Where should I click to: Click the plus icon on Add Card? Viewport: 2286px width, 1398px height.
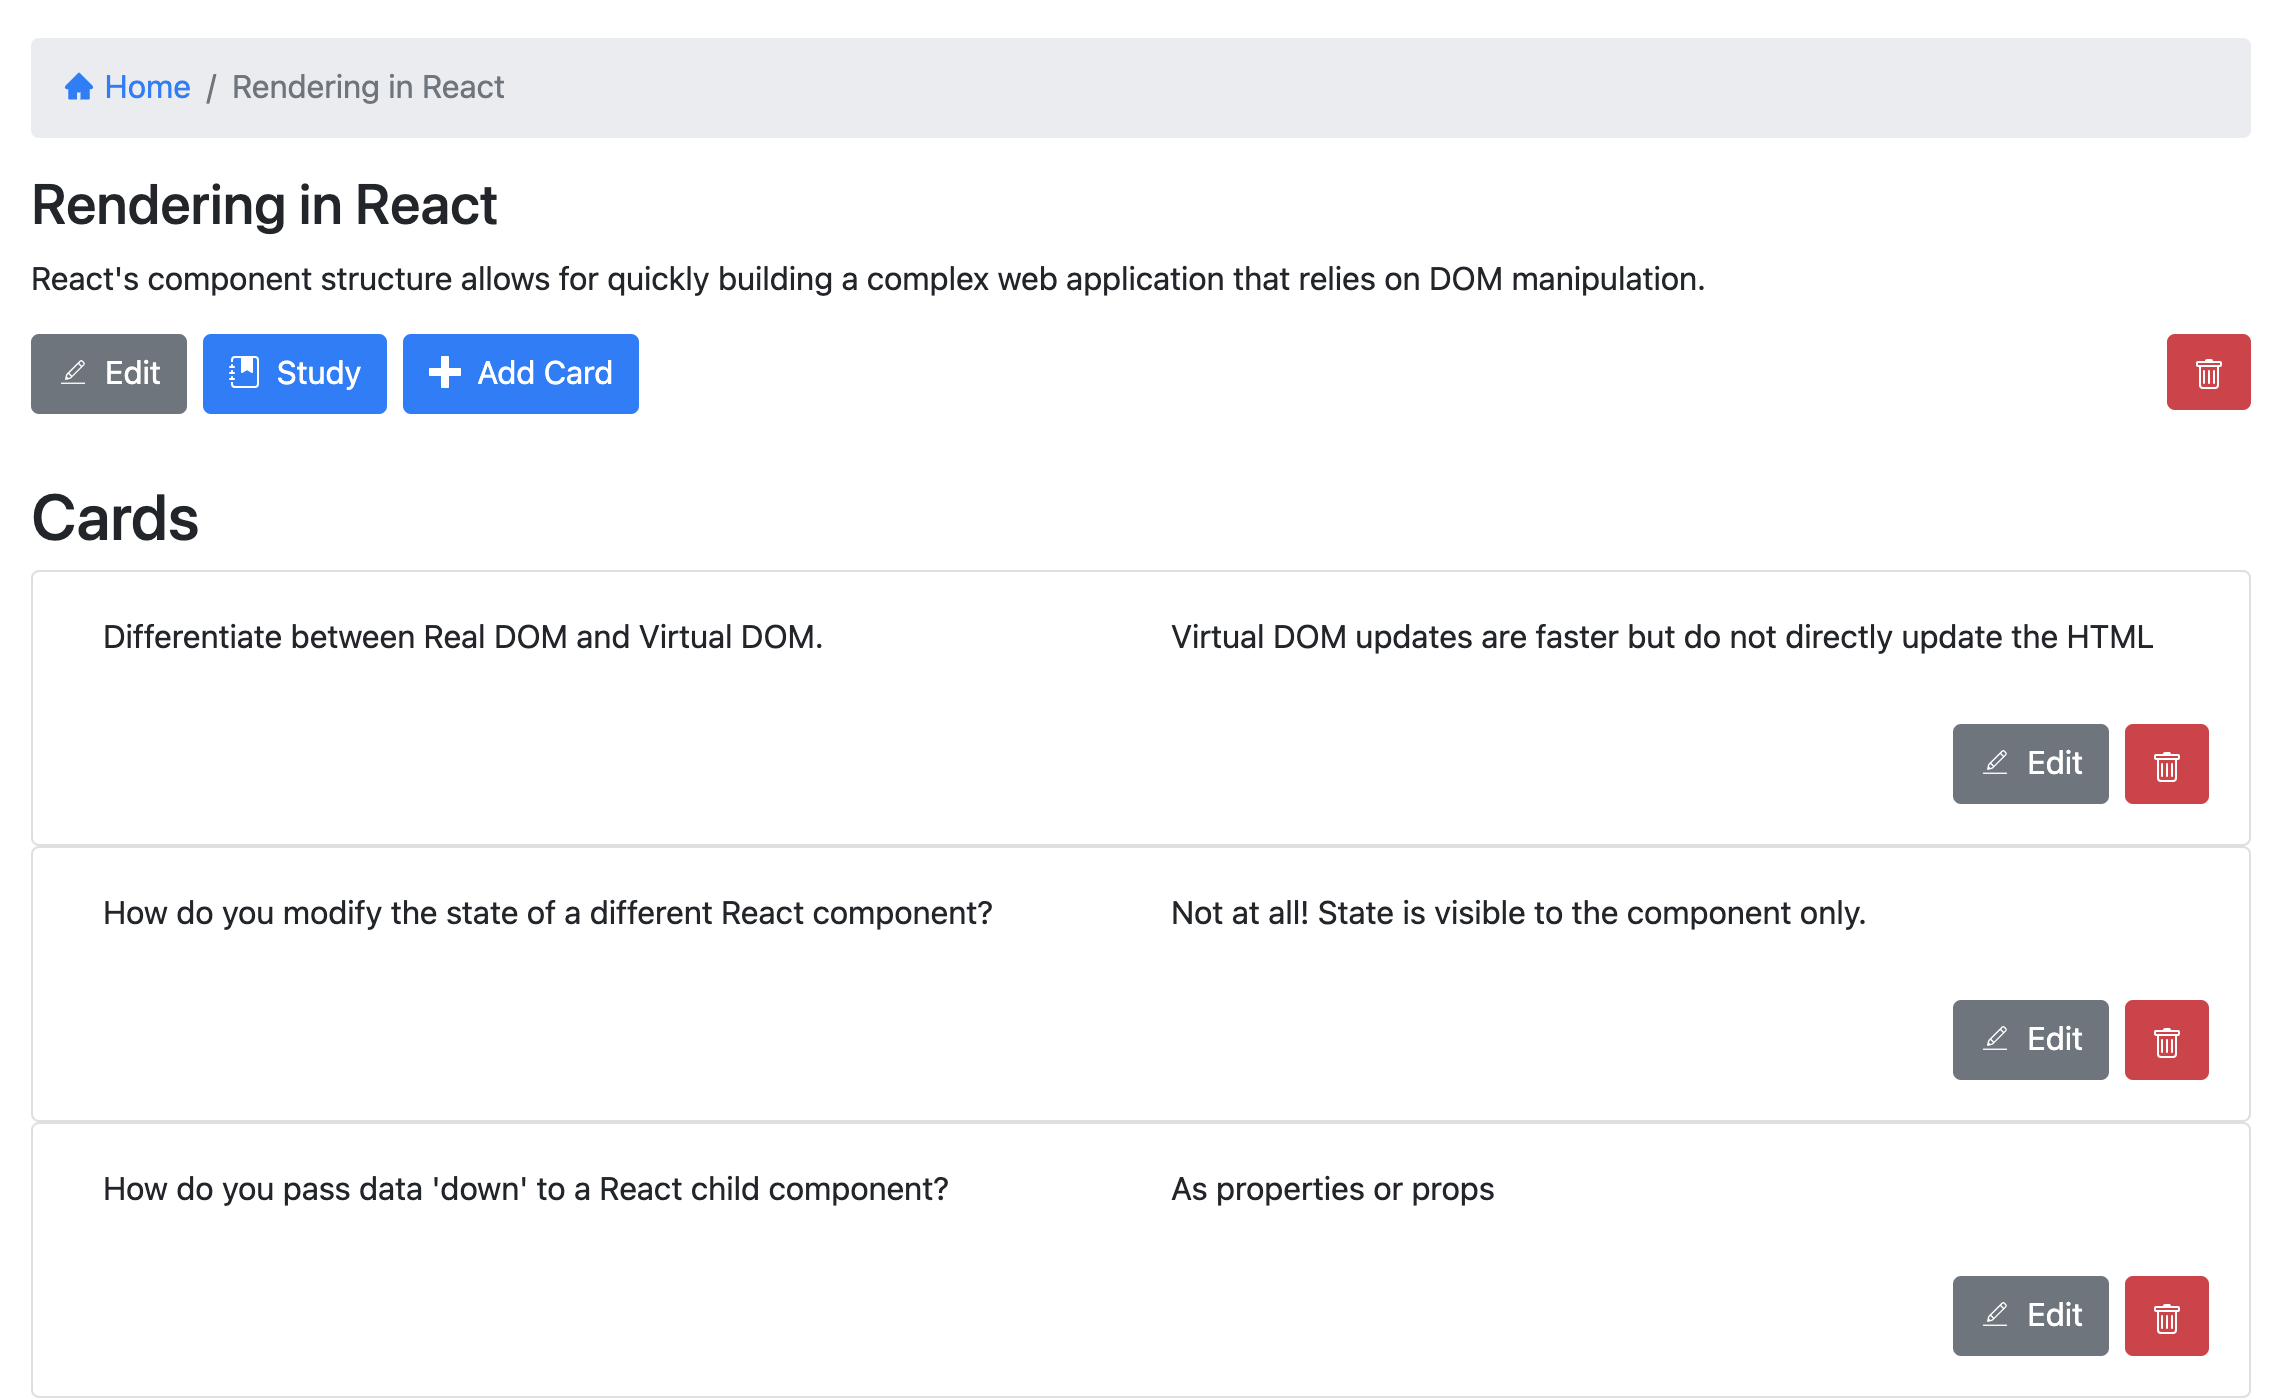pyautogui.click(x=444, y=373)
